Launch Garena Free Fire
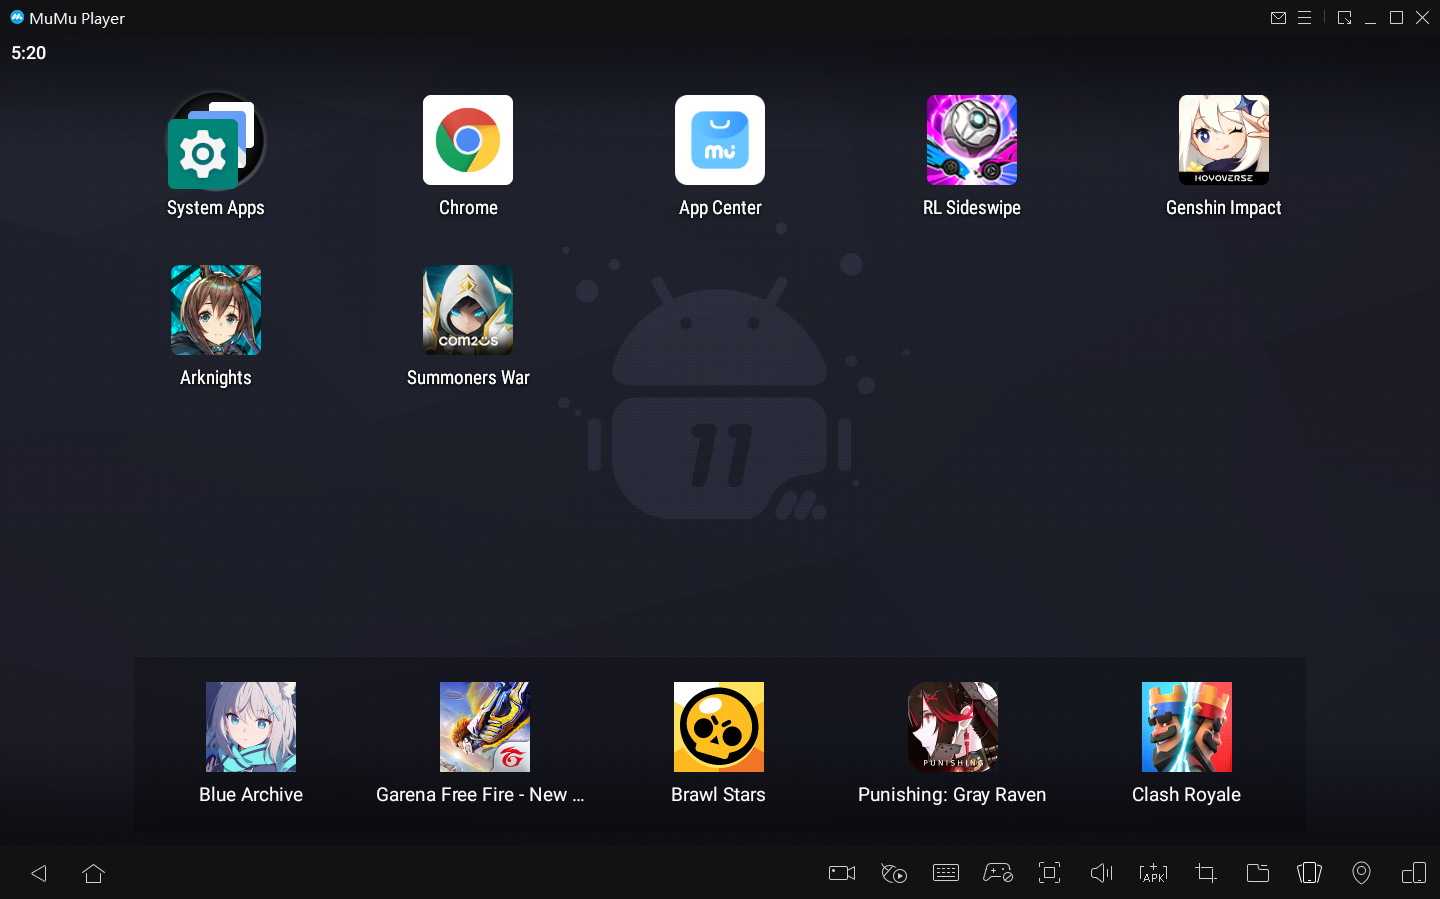 (485, 727)
